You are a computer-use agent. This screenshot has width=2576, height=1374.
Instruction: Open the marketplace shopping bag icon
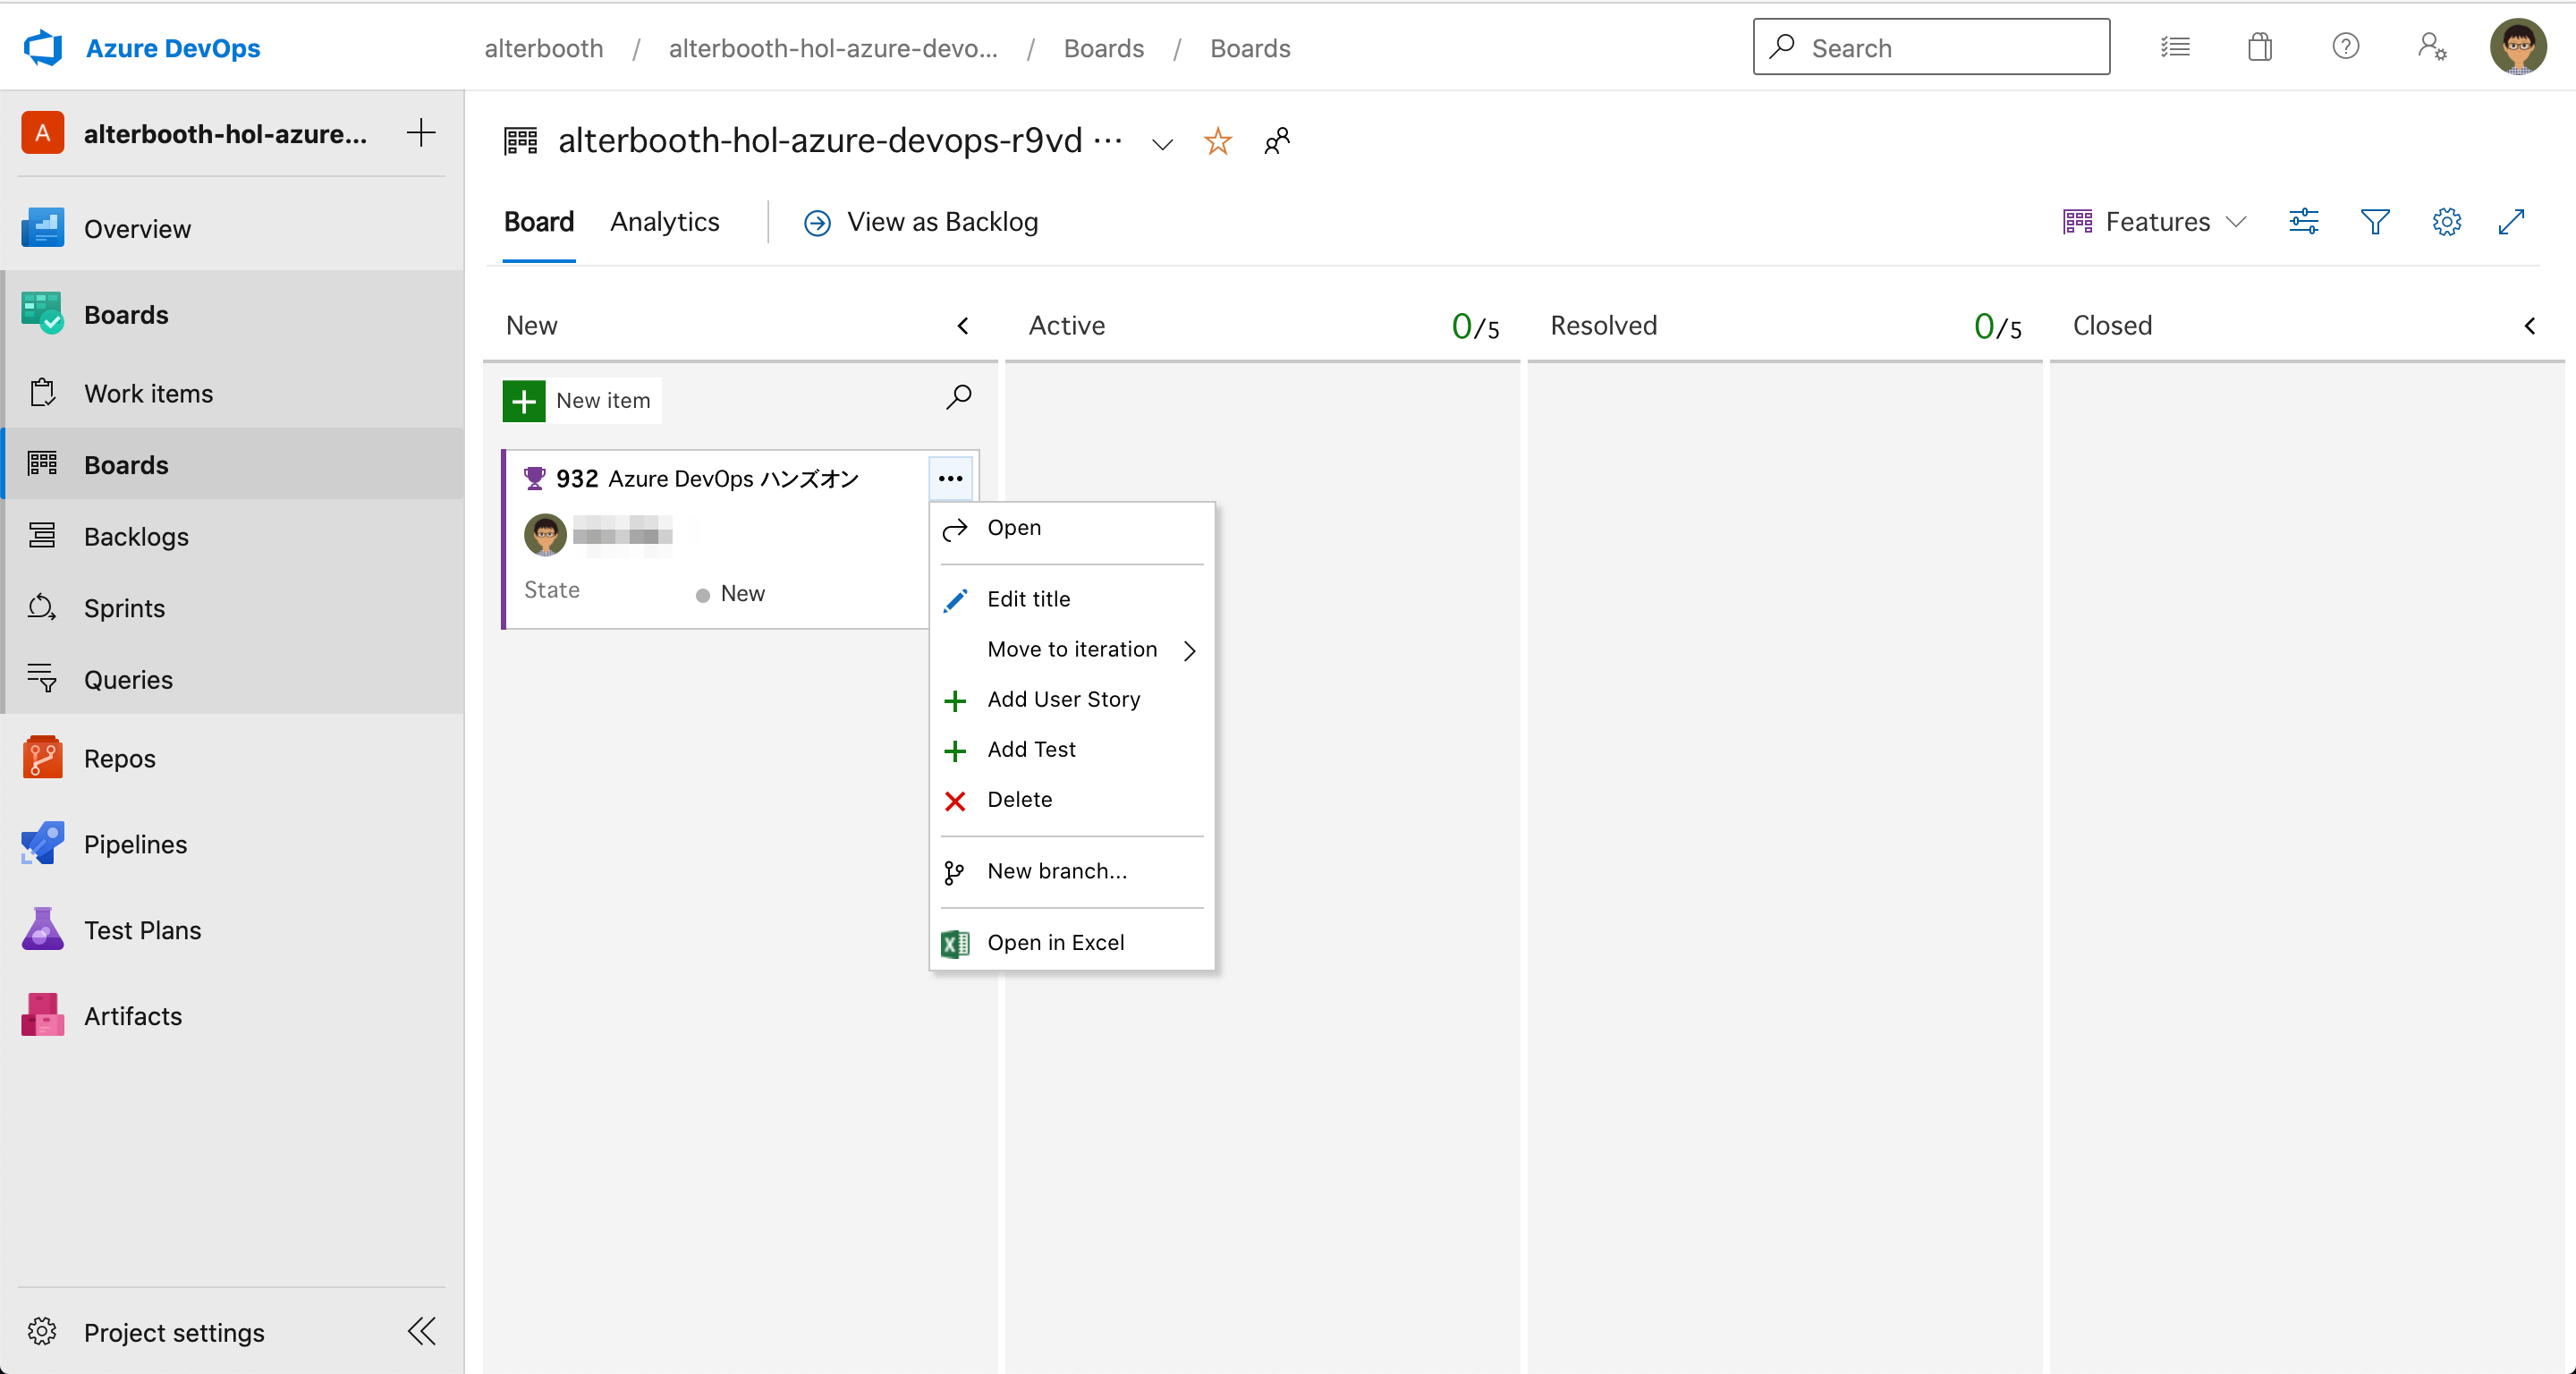pyautogui.click(x=2259, y=47)
